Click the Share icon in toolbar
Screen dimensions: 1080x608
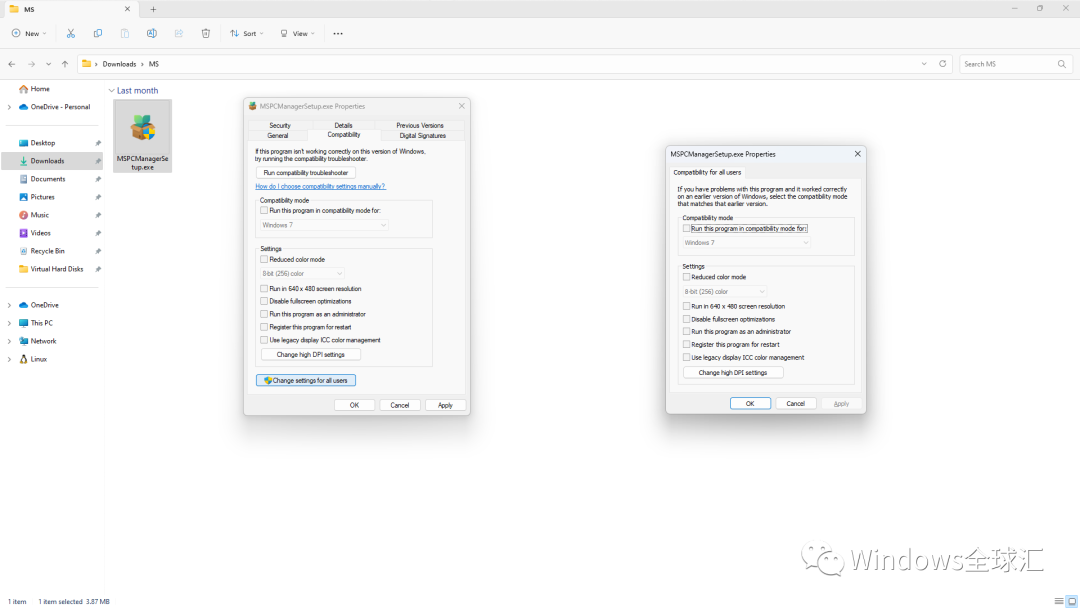(178, 33)
